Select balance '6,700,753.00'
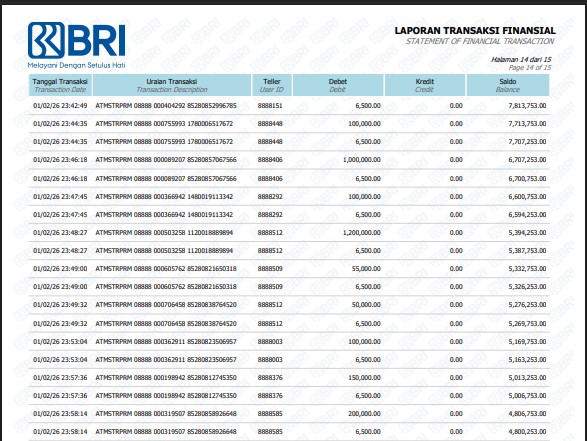The image size is (587, 441). 527,179
